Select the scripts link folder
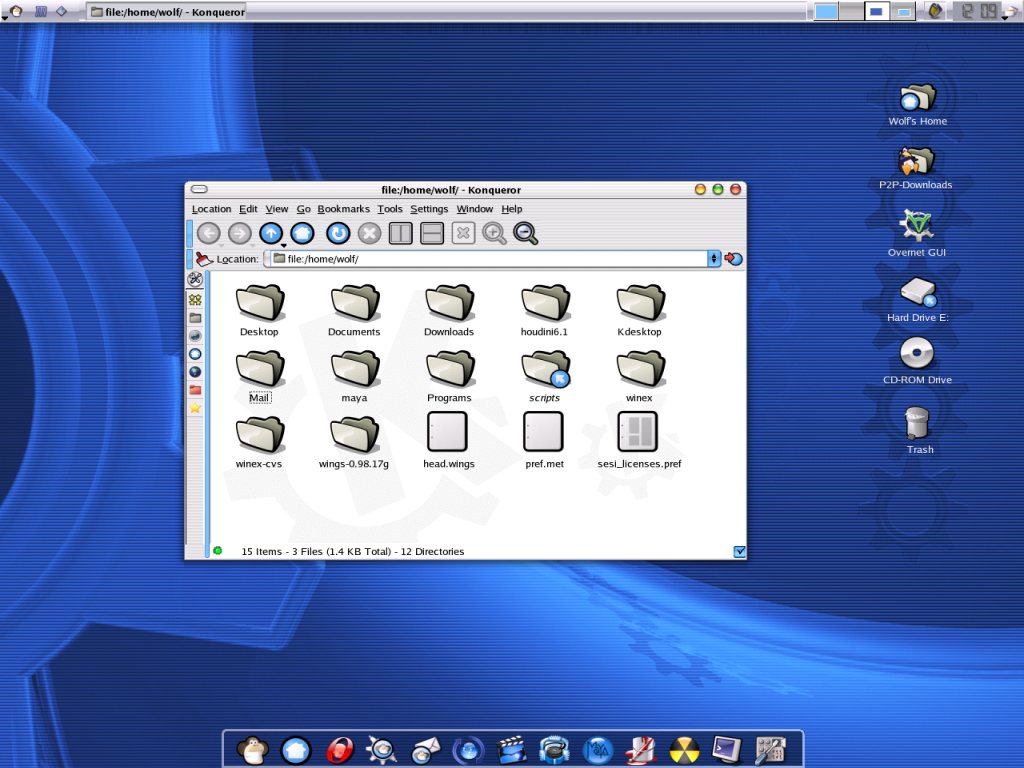Image resolution: width=1024 pixels, height=768 pixels. [545, 376]
